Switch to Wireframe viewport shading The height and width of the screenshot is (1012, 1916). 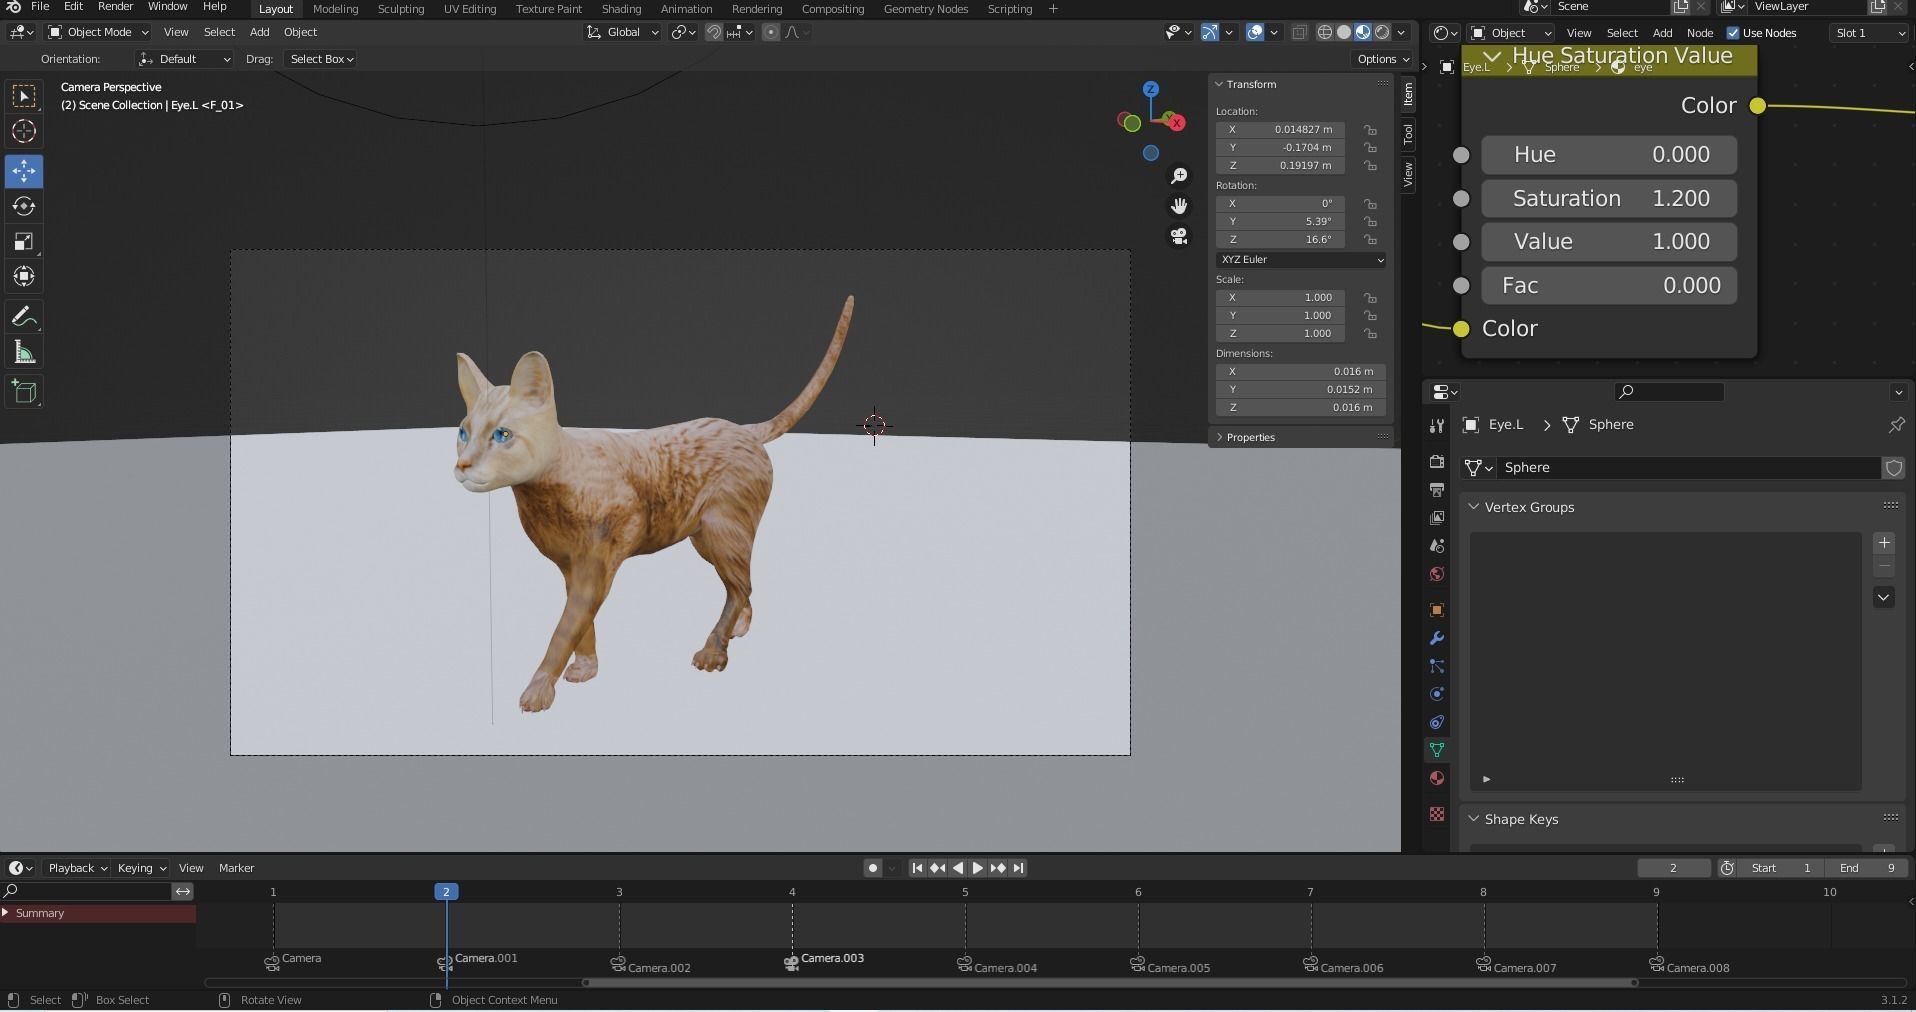(1325, 32)
